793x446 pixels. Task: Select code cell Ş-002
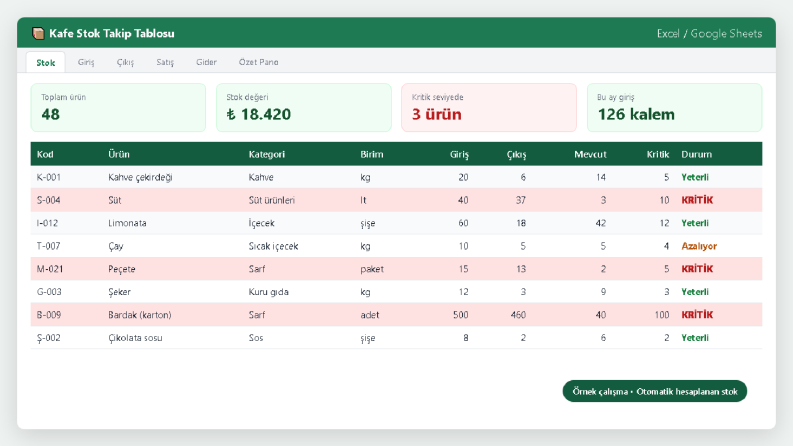(49, 338)
